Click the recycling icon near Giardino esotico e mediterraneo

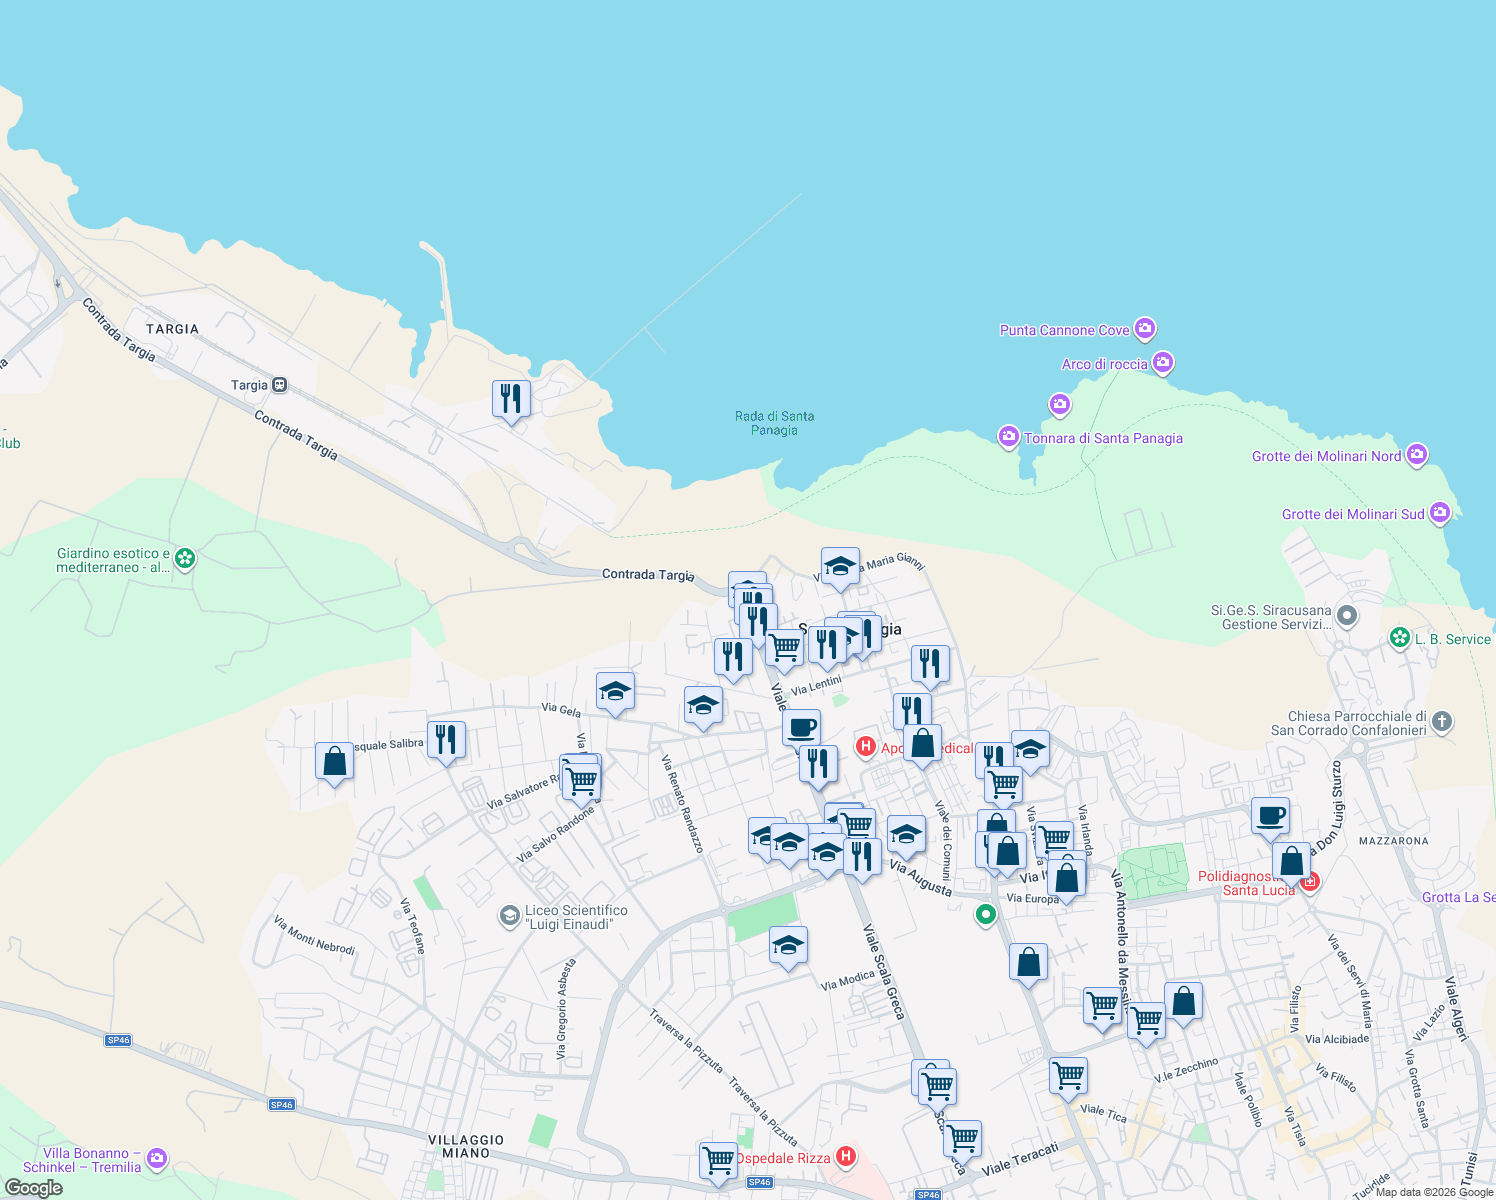(x=184, y=557)
